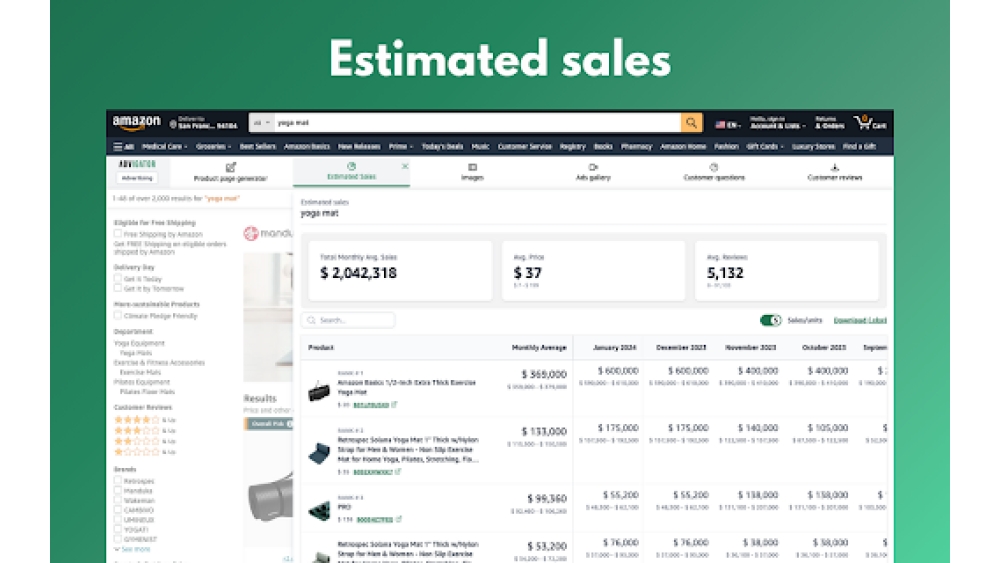Click the Download Excel link

point(860,320)
